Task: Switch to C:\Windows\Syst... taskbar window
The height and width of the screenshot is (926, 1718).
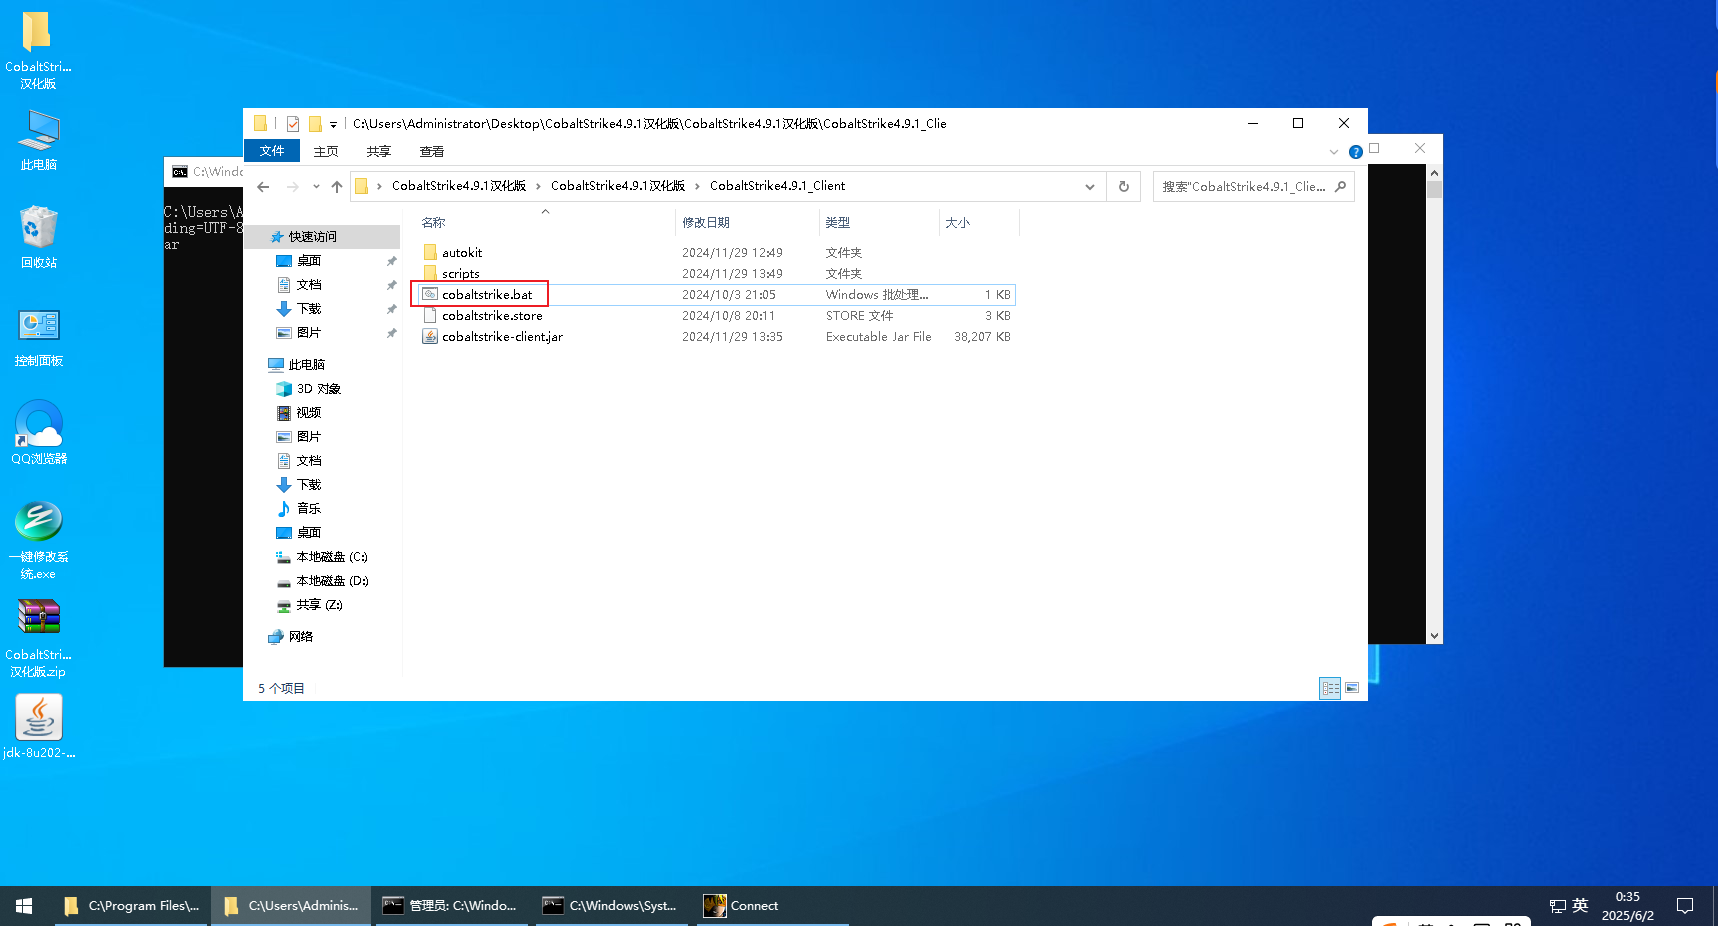Action: tap(611, 906)
